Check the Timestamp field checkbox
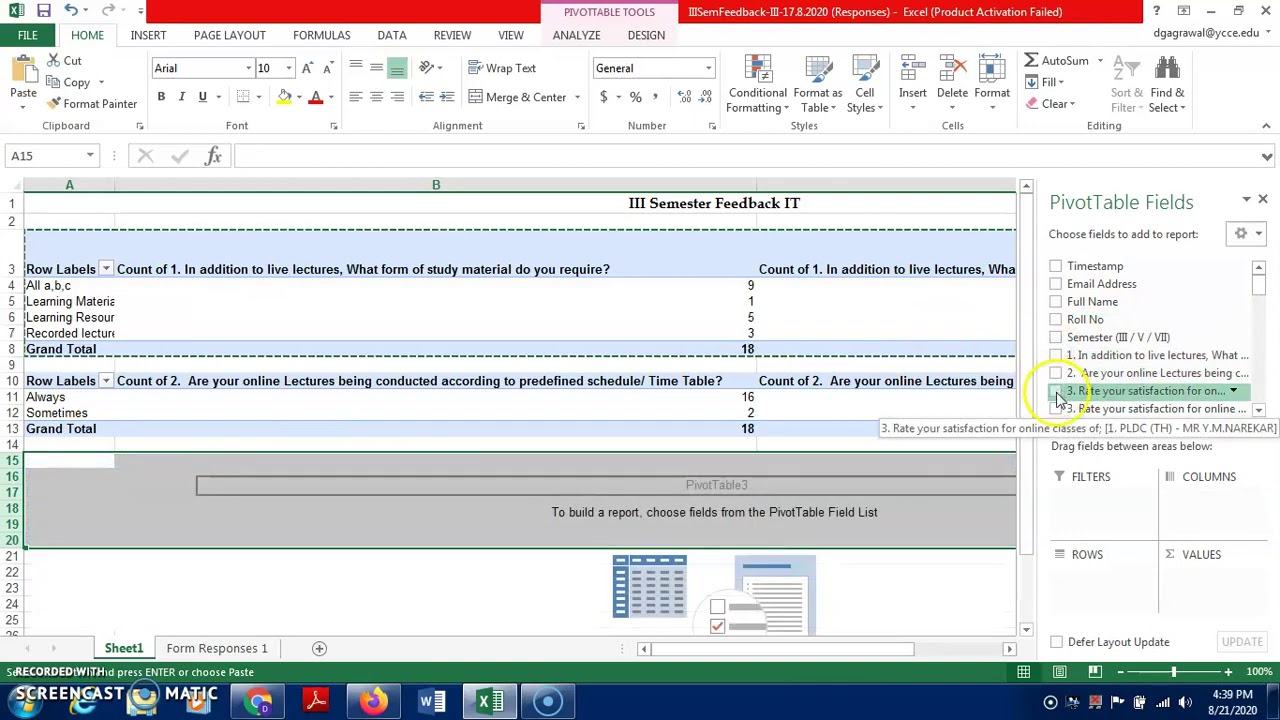 click(1056, 266)
